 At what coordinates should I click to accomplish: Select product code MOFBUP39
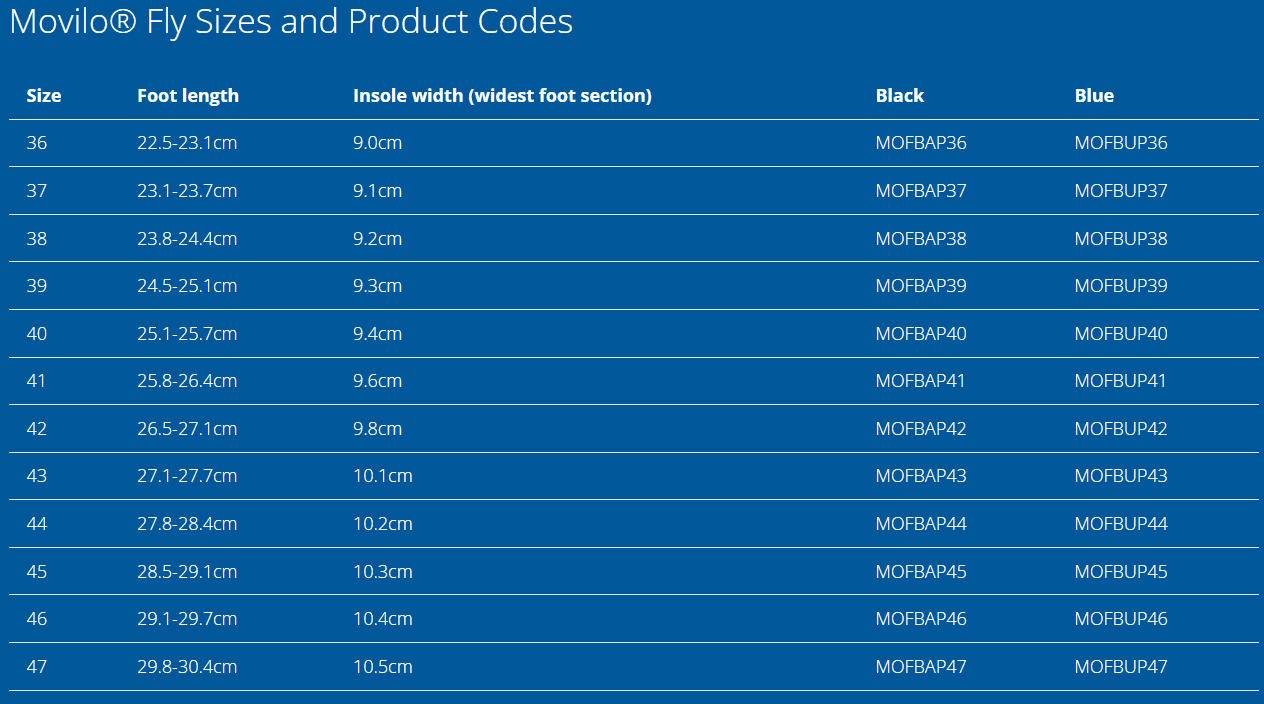pos(1121,286)
